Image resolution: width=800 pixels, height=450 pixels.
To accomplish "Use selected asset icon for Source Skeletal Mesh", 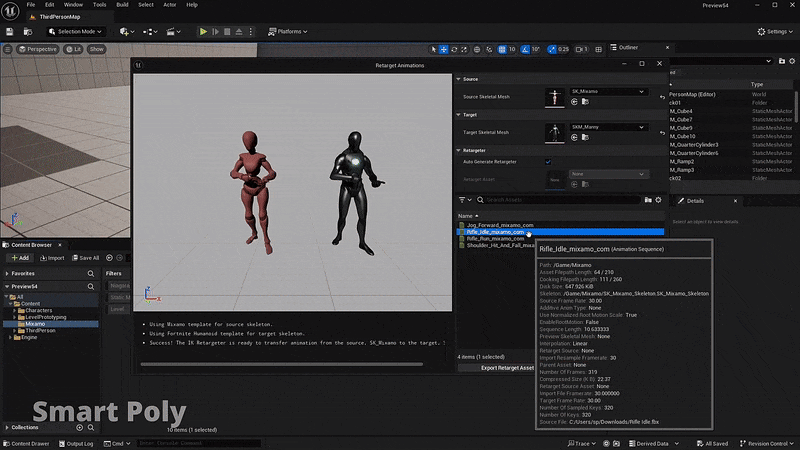I will pos(574,102).
